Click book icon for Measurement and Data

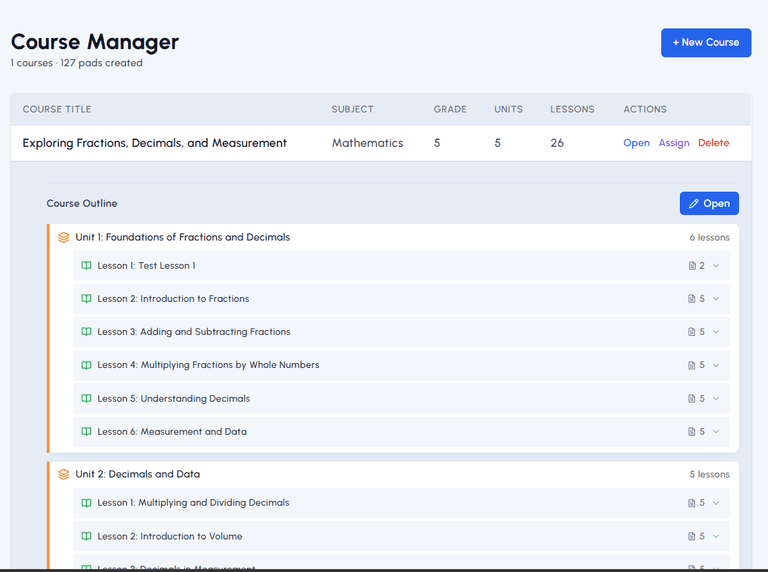[86, 431]
